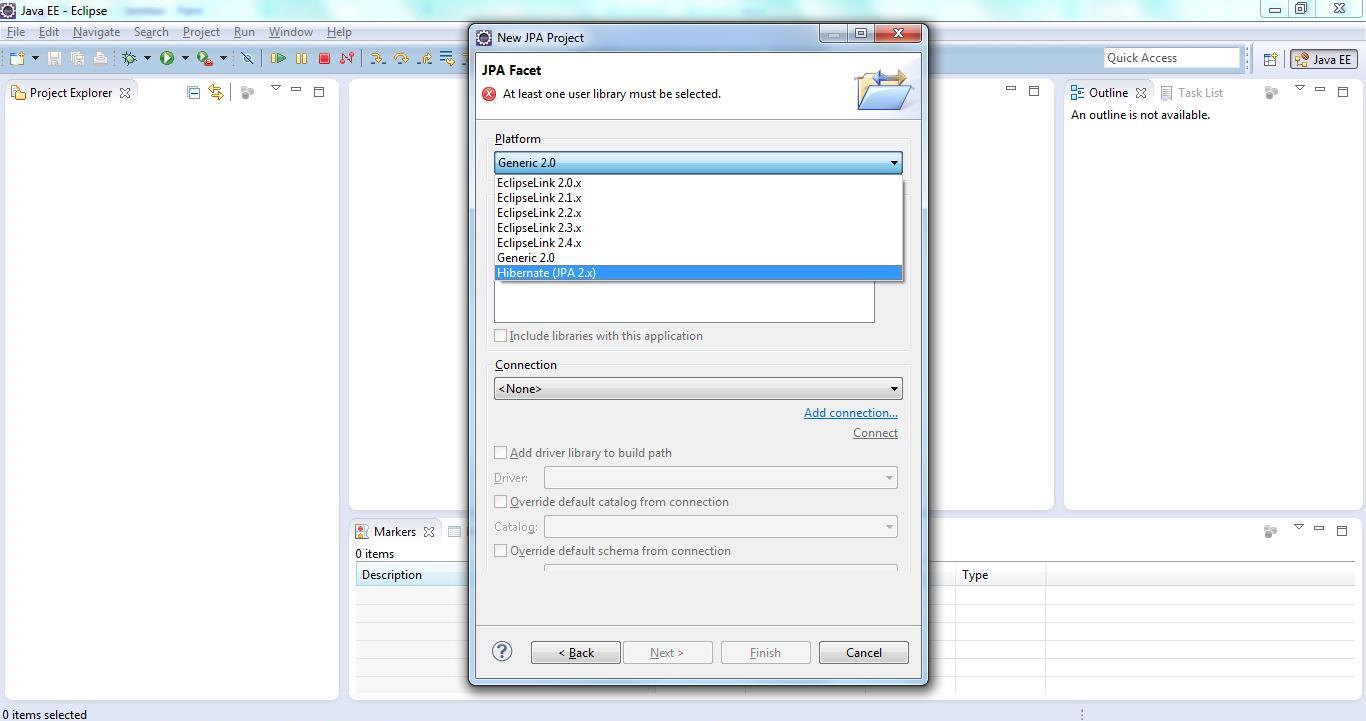Open the Outline View Menu triangle
This screenshot has width=1366, height=721.
click(x=1300, y=89)
